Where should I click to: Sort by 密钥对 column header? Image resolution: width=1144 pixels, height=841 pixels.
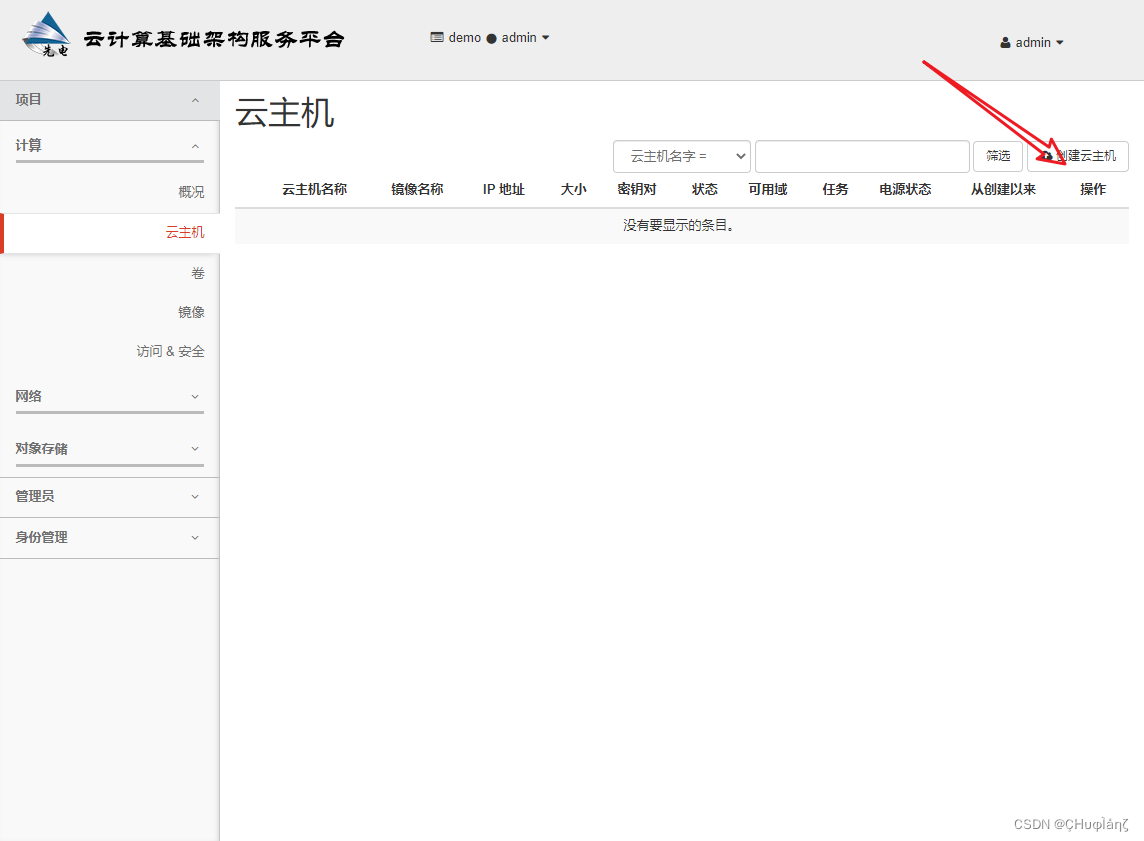point(637,190)
